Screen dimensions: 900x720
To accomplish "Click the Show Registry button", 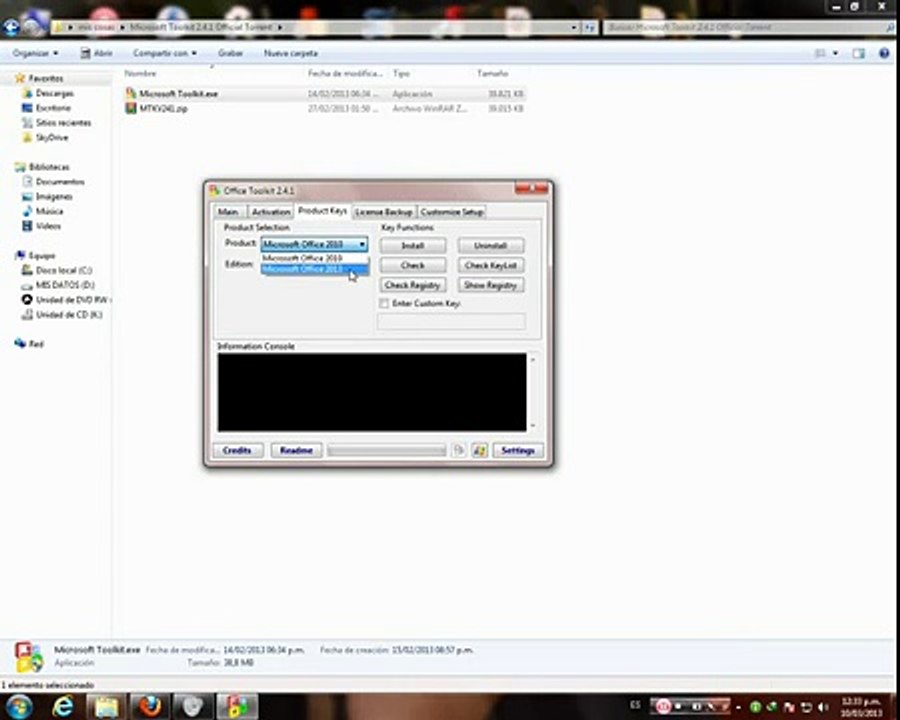I will (x=491, y=285).
